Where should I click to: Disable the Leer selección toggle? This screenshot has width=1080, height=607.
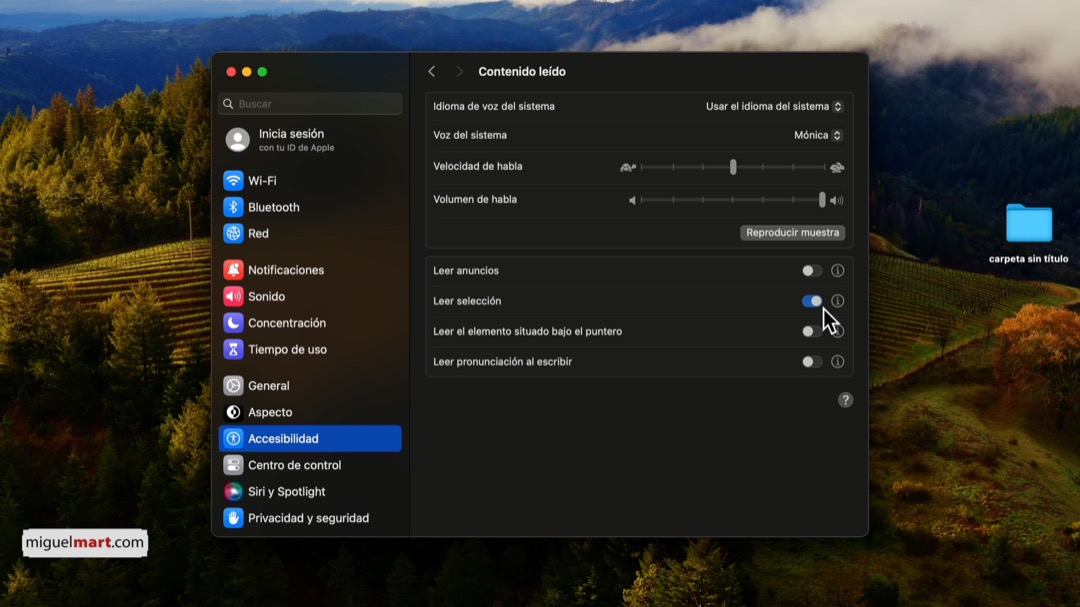(x=810, y=300)
